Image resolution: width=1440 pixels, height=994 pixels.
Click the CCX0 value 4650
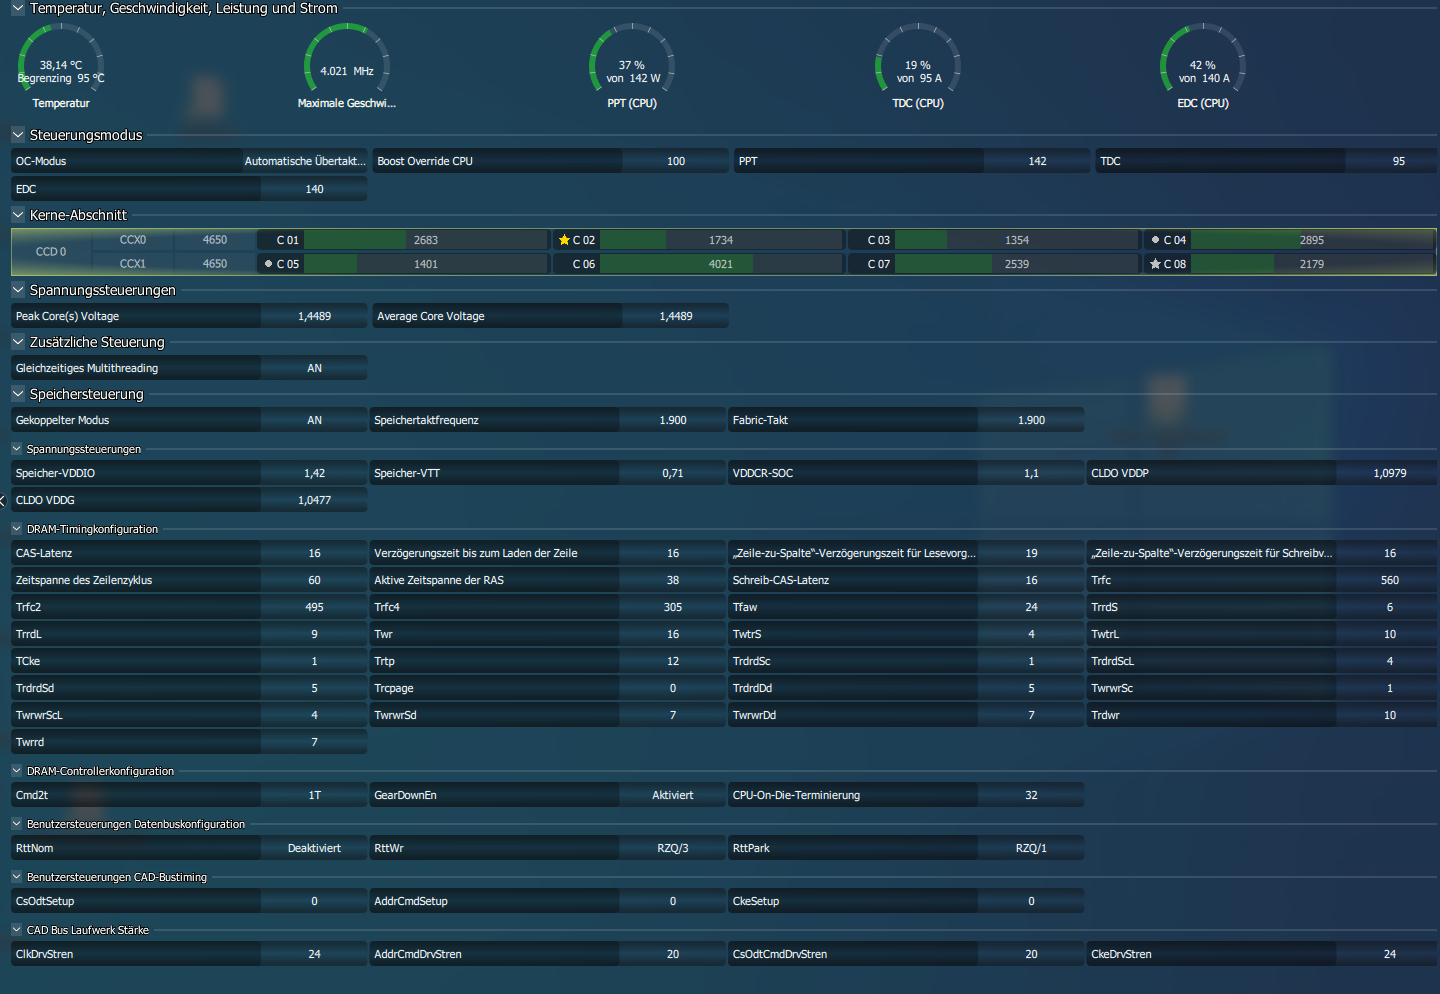tap(215, 240)
